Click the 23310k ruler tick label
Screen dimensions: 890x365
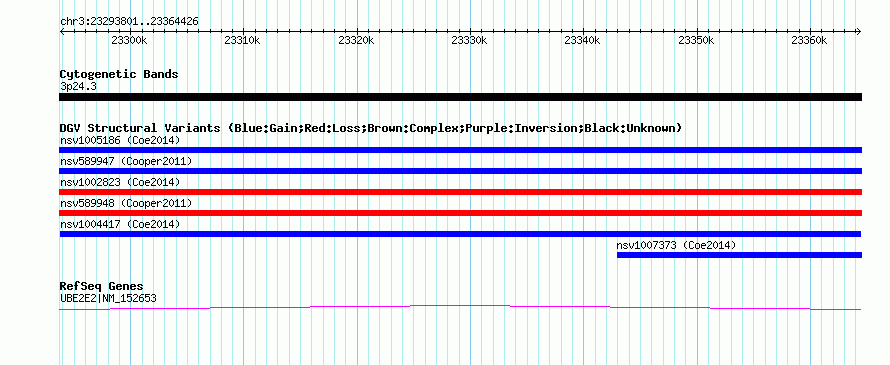243,40
